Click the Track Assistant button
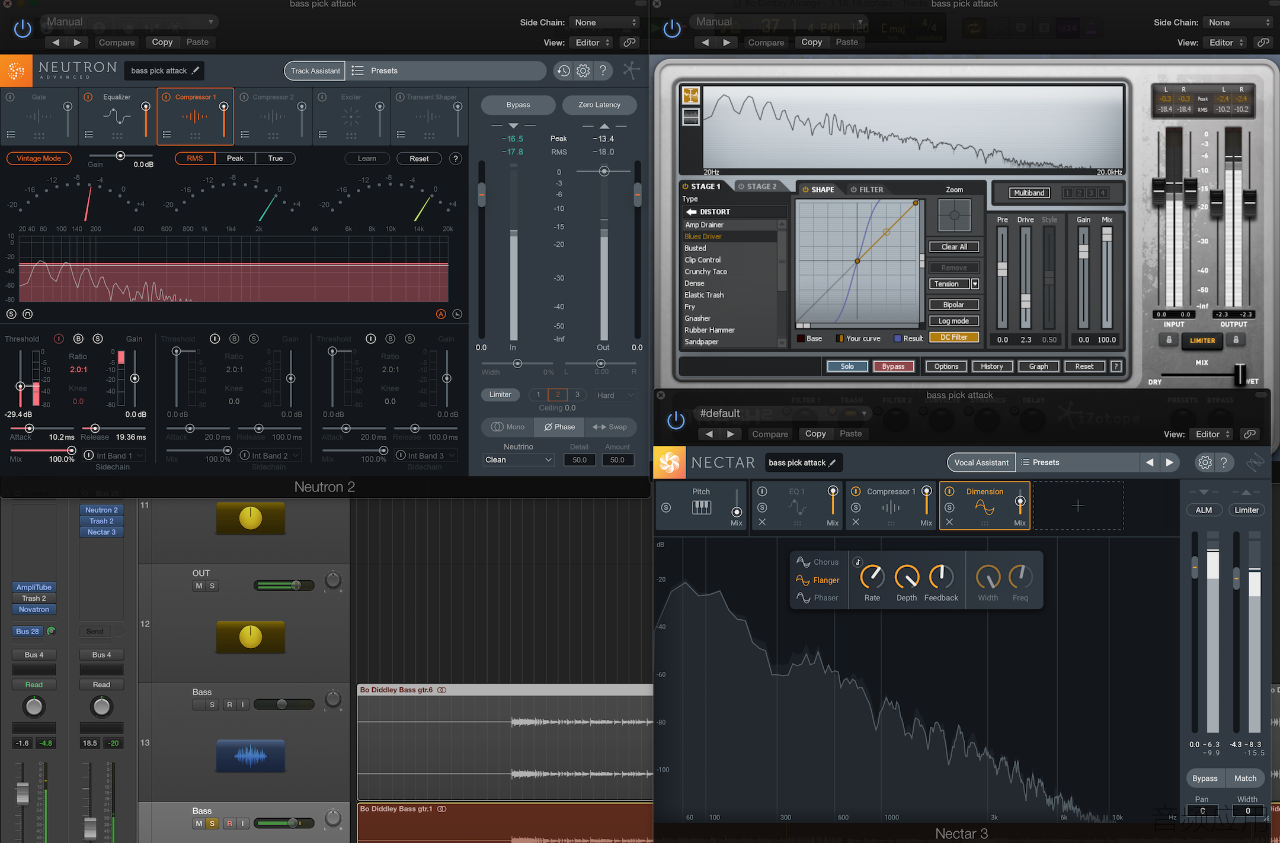 click(x=315, y=71)
